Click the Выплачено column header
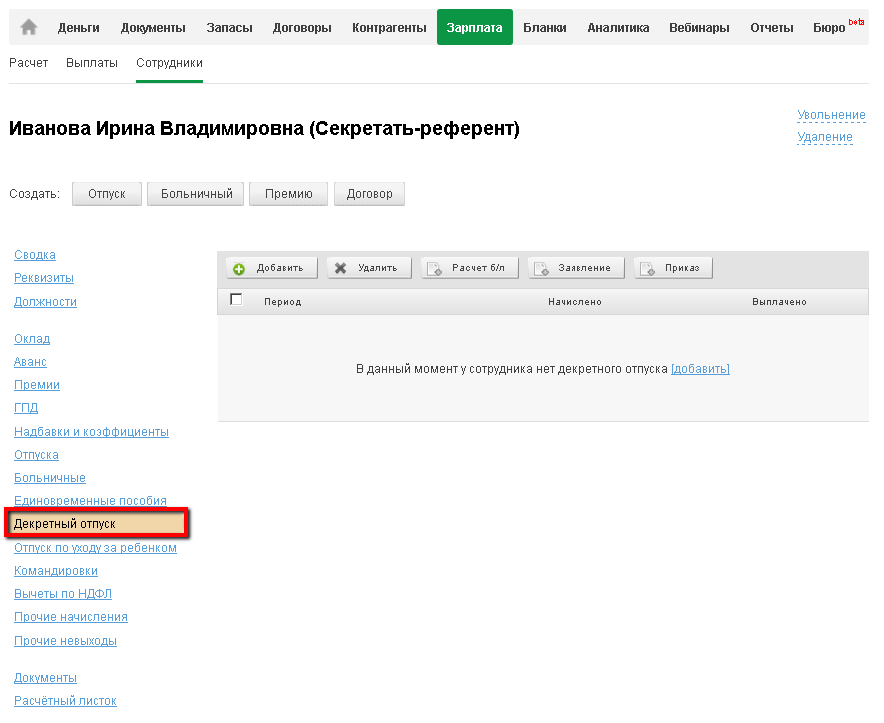Image resolution: width=884 pixels, height=723 pixels. [779, 302]
